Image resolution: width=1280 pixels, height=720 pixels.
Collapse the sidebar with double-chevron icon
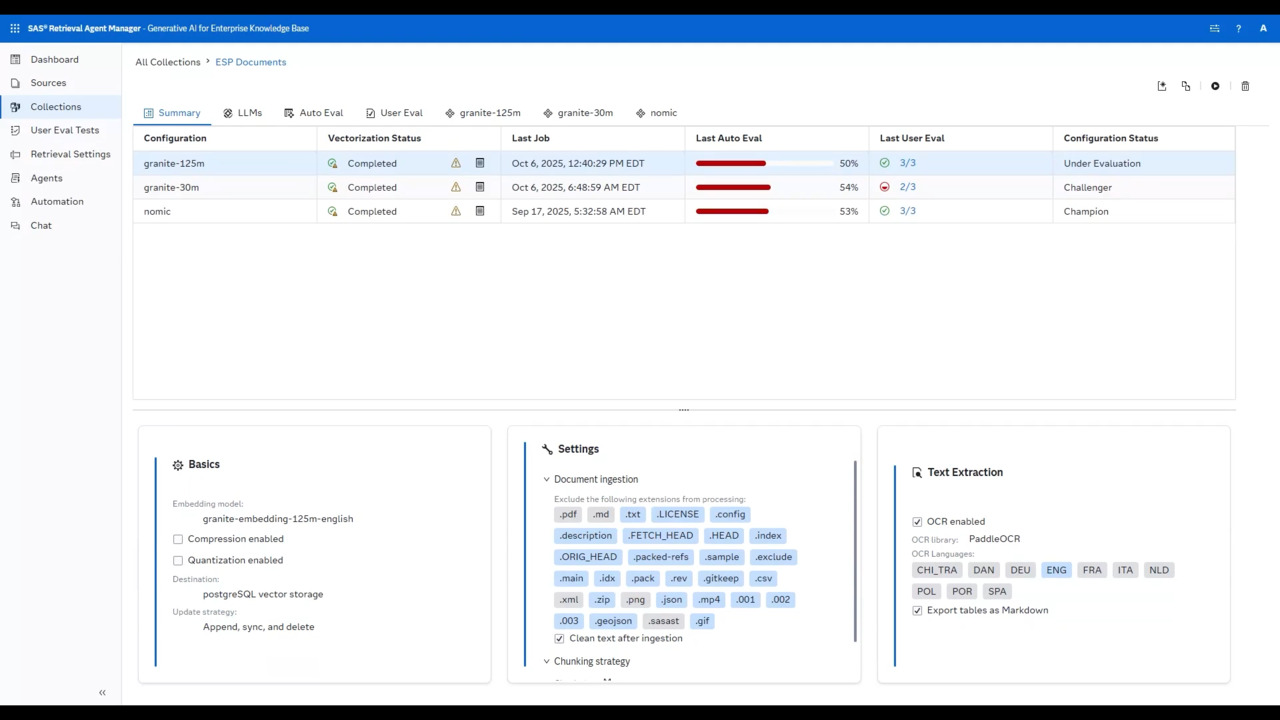(102, 693)
